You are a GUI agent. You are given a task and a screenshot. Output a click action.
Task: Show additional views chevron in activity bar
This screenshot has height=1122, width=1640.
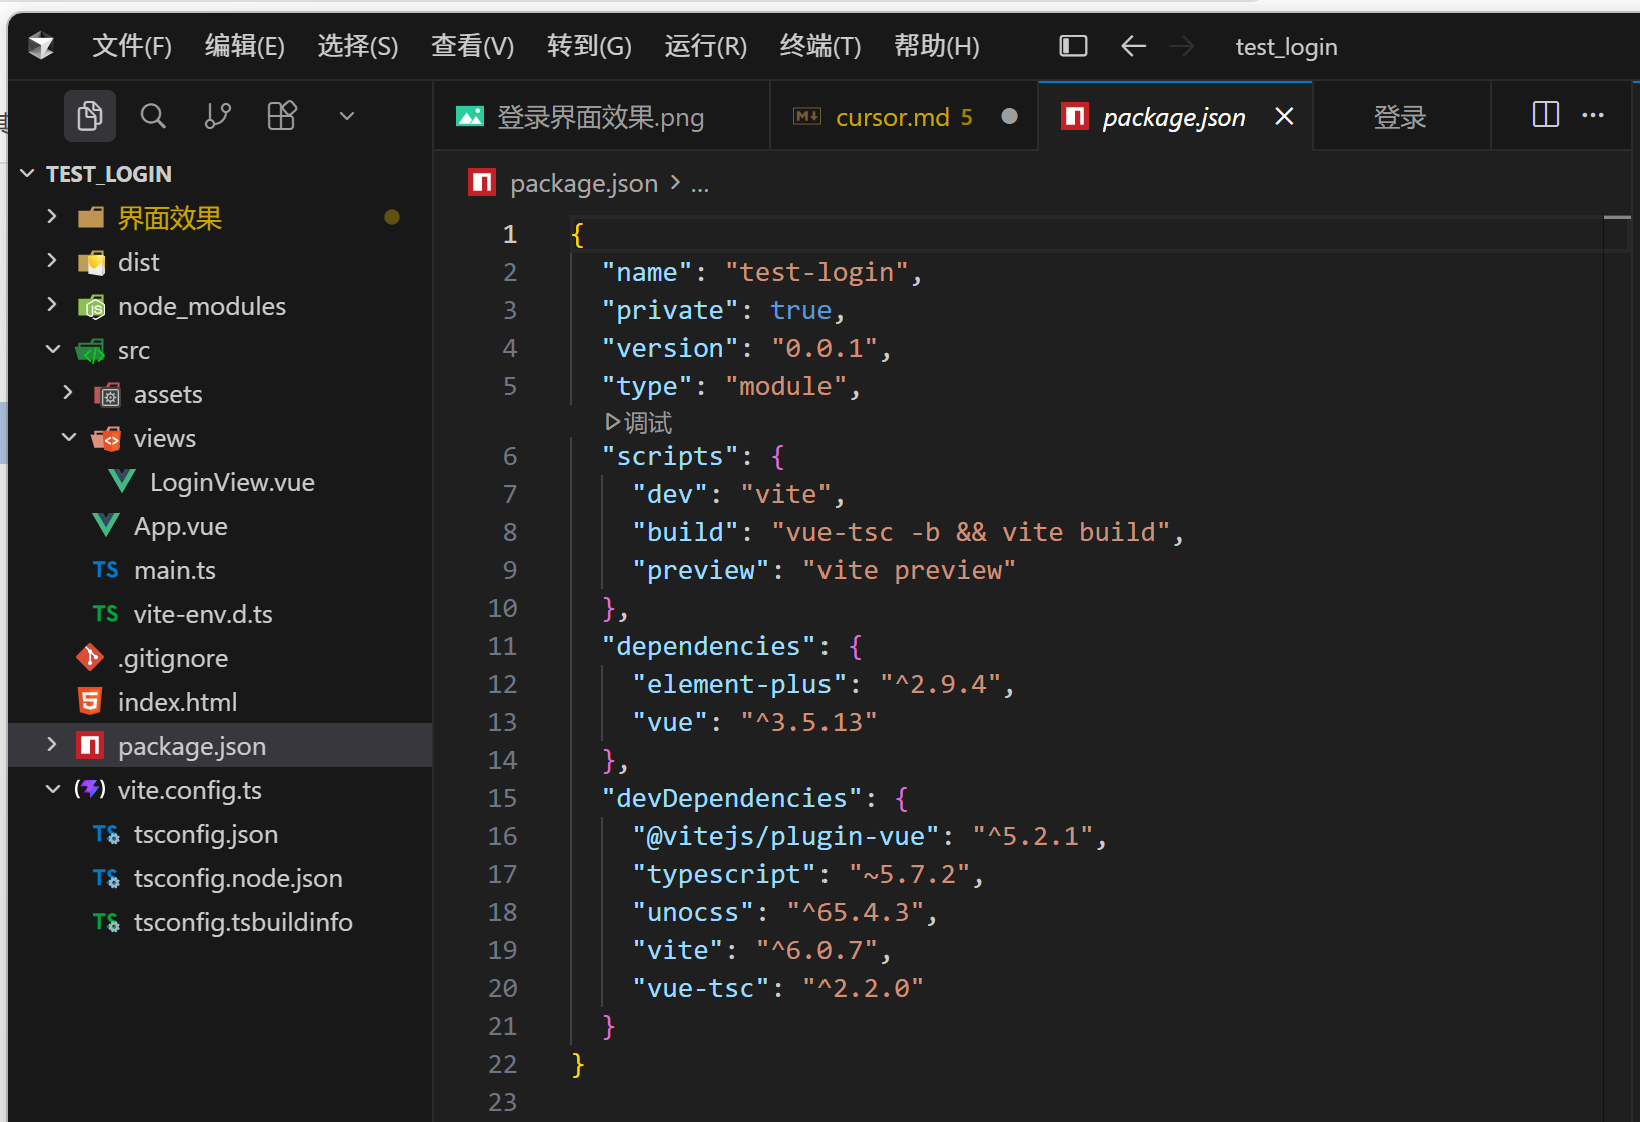point(347,116)
